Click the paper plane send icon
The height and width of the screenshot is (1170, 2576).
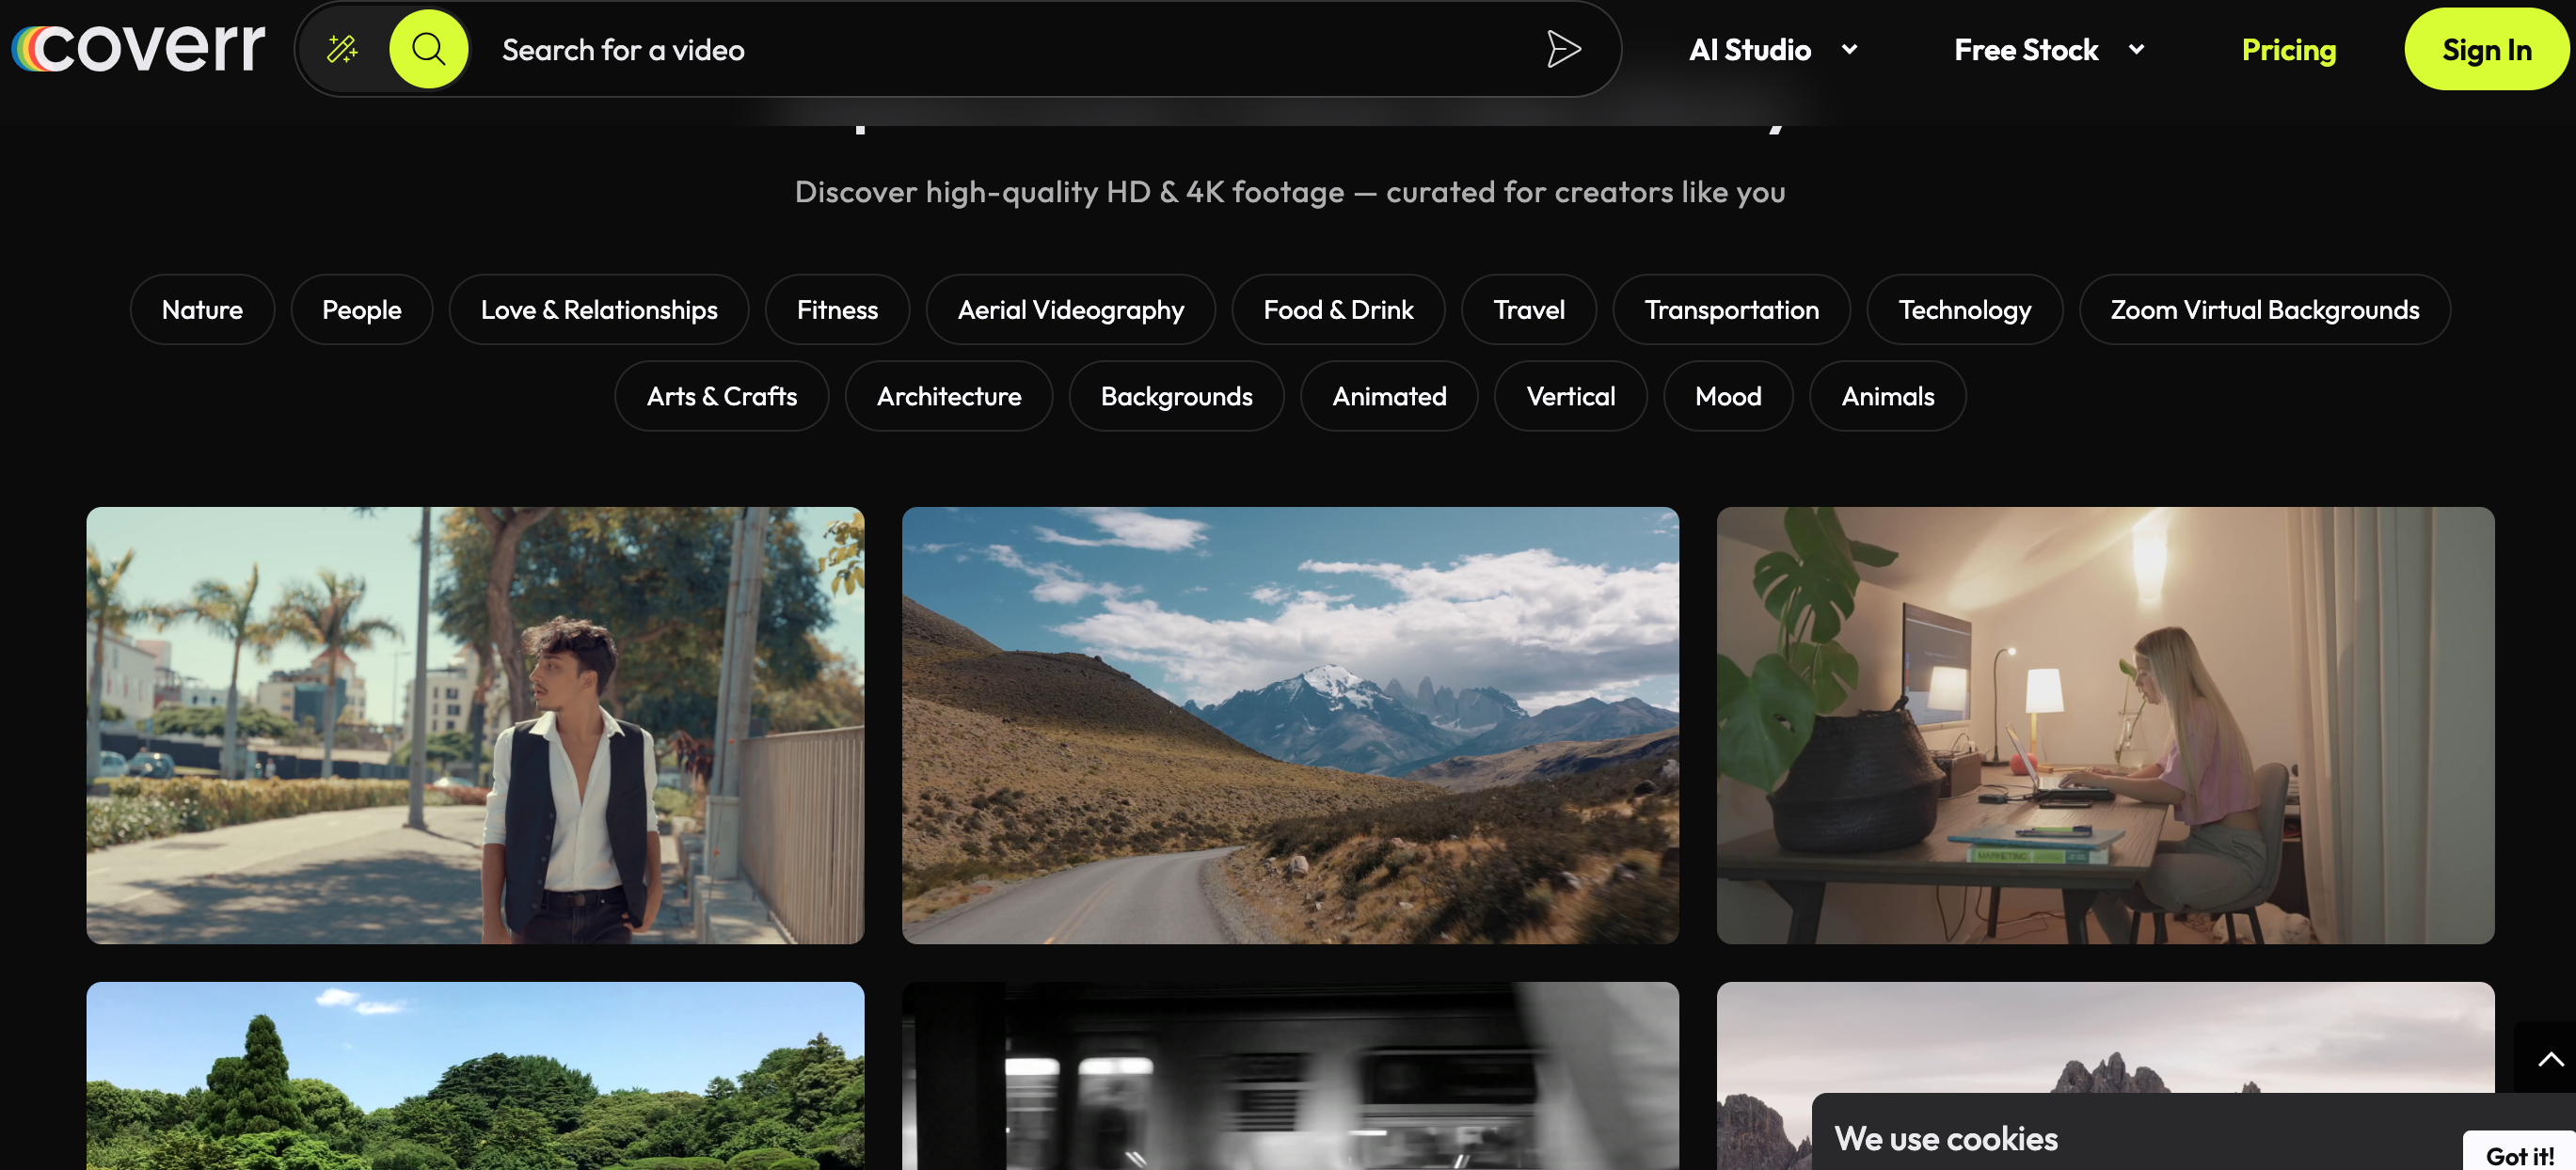tap(1562, 49)
